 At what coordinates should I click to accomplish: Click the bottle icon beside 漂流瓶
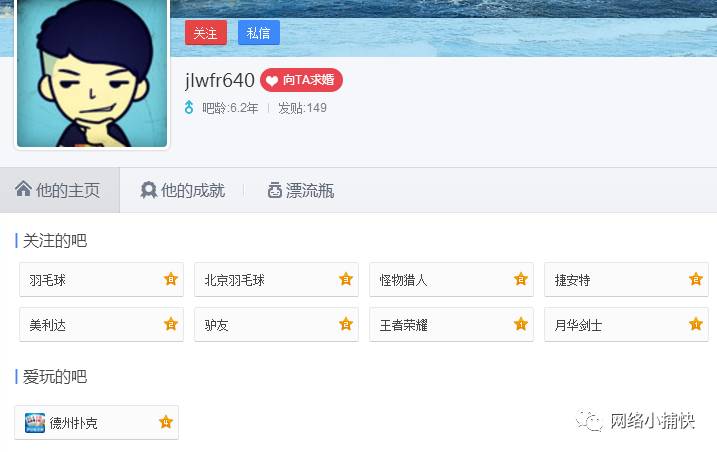275,190
